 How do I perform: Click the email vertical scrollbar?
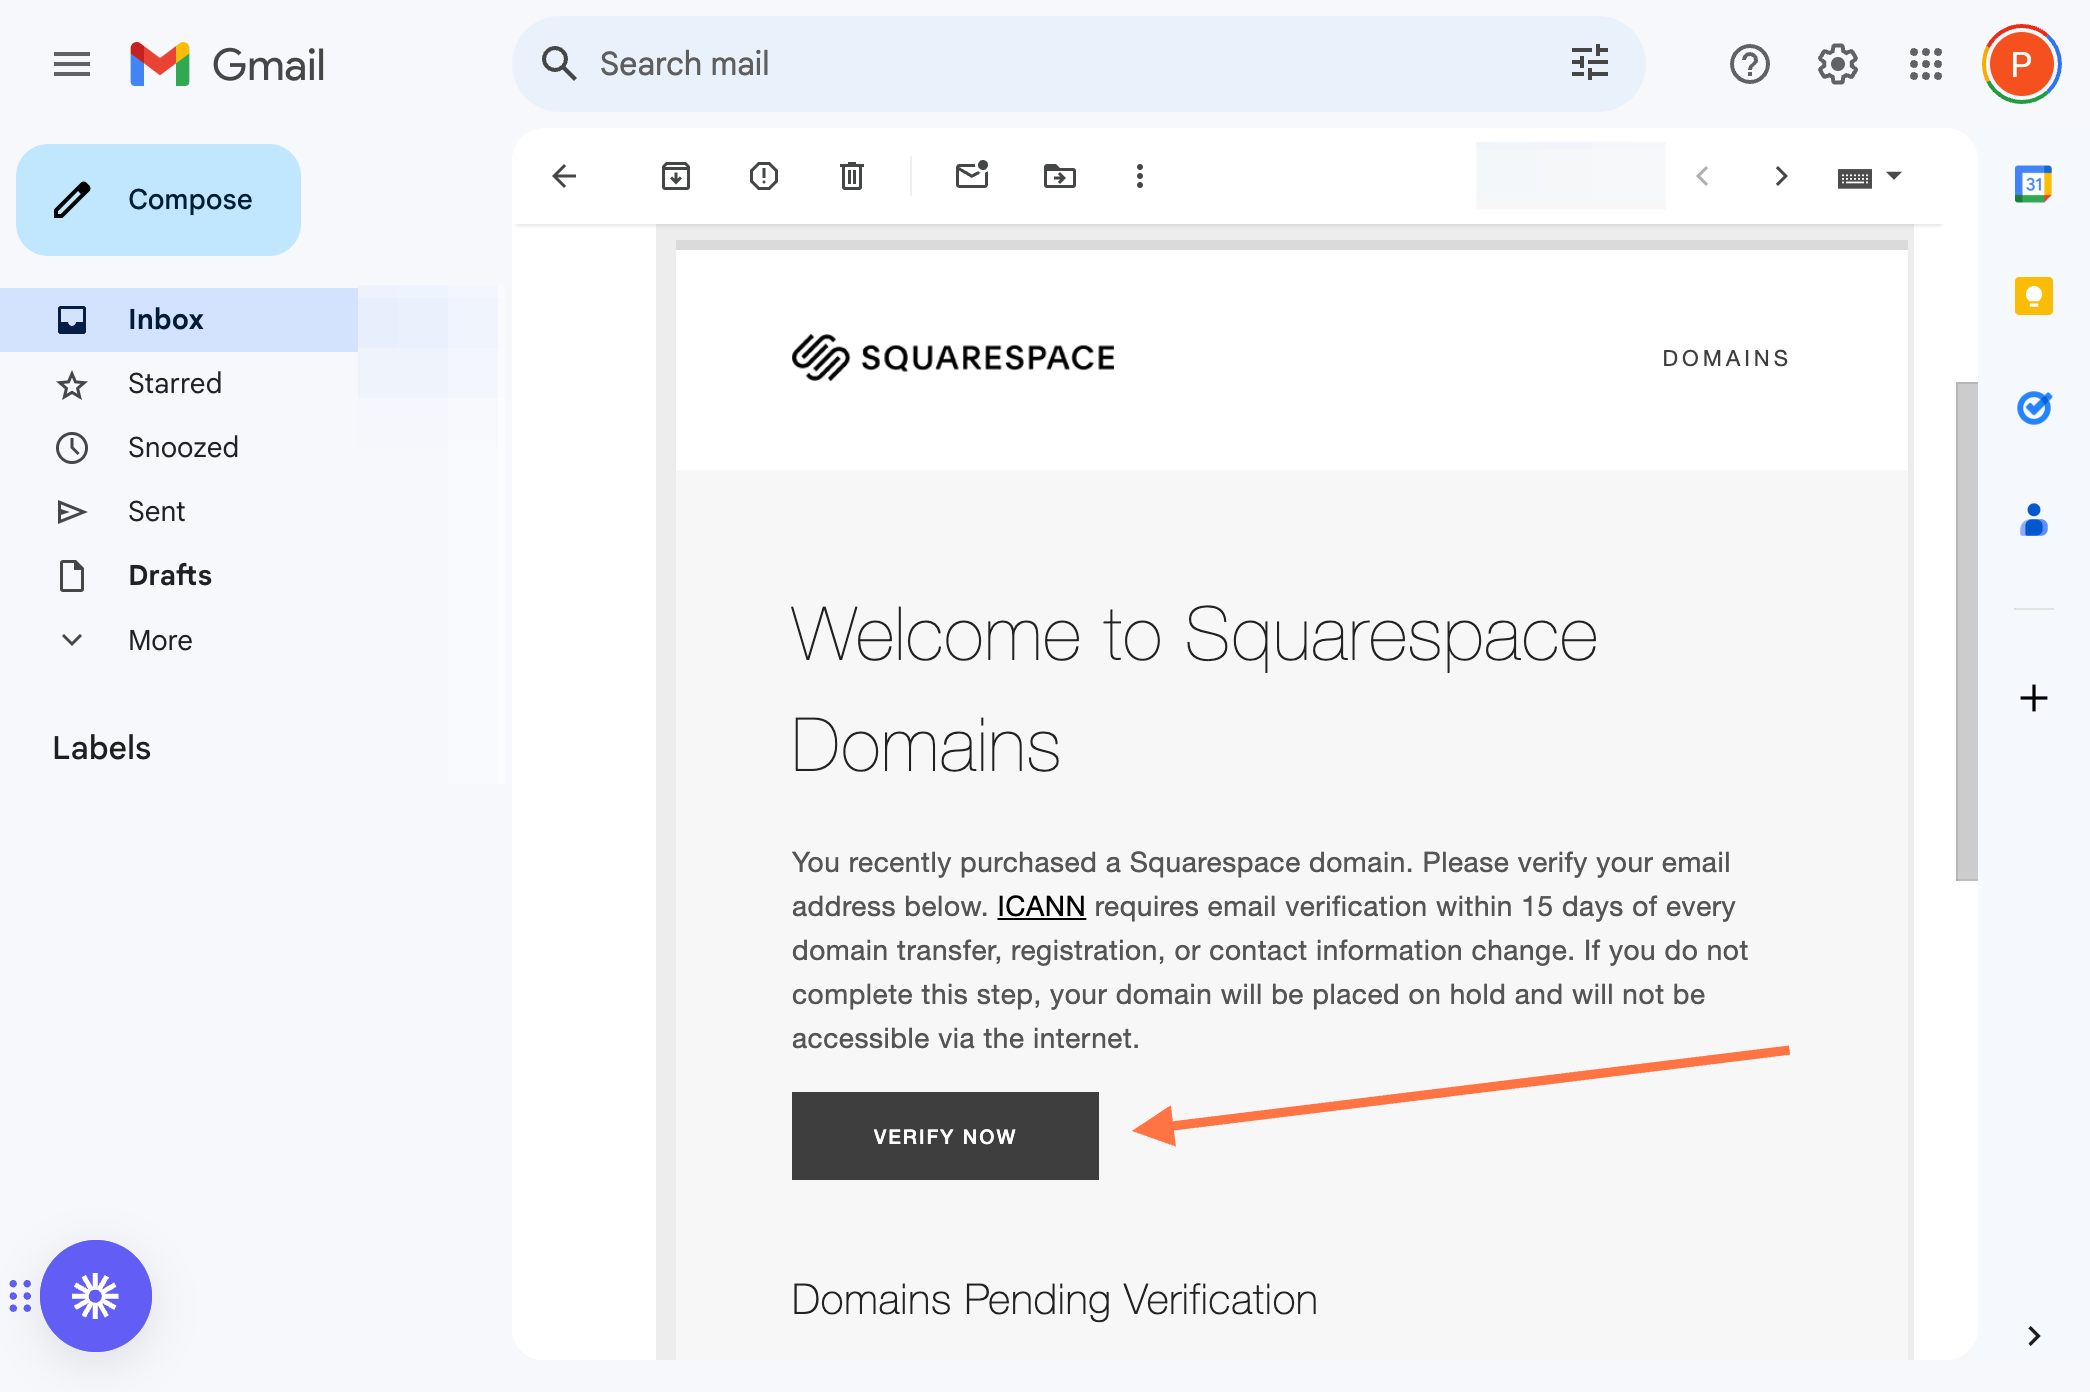(1966, 631)
